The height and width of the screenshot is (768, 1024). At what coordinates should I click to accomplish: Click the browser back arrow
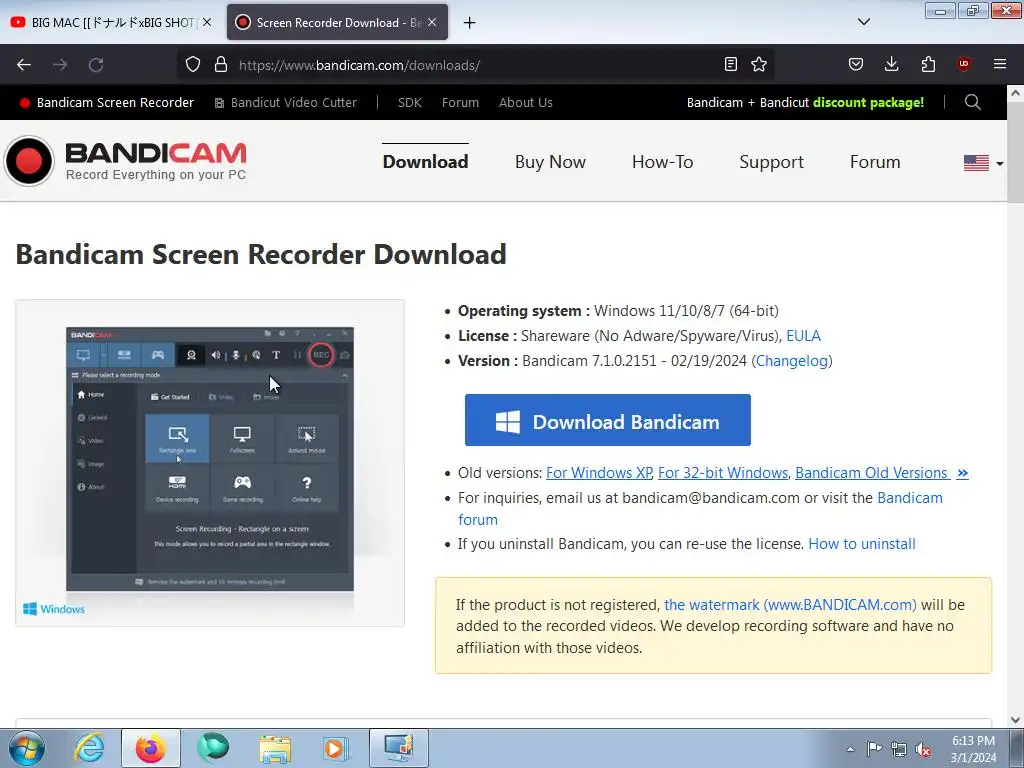(24, 65)
